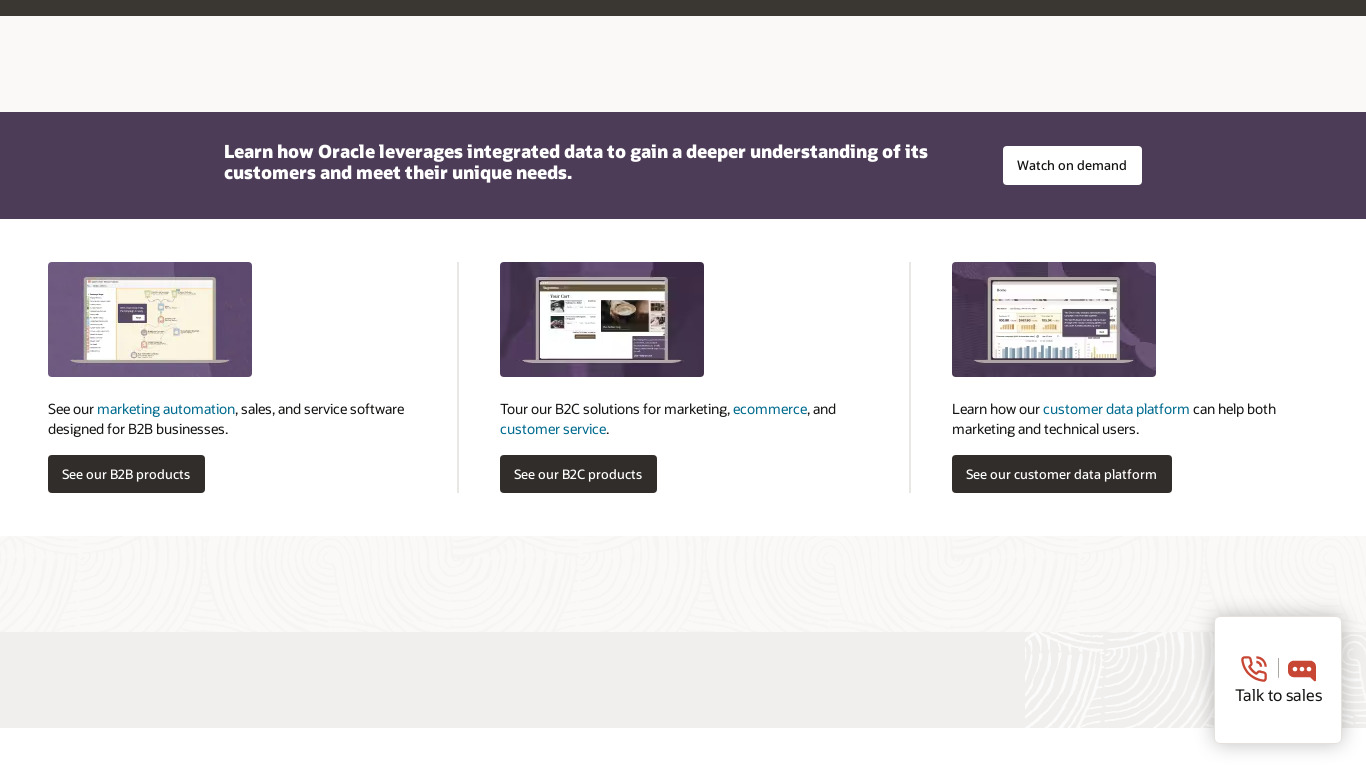This screenshot has width=1366, height=768.
Task: Click the Watch on demand button
Action: [1072, 165]
